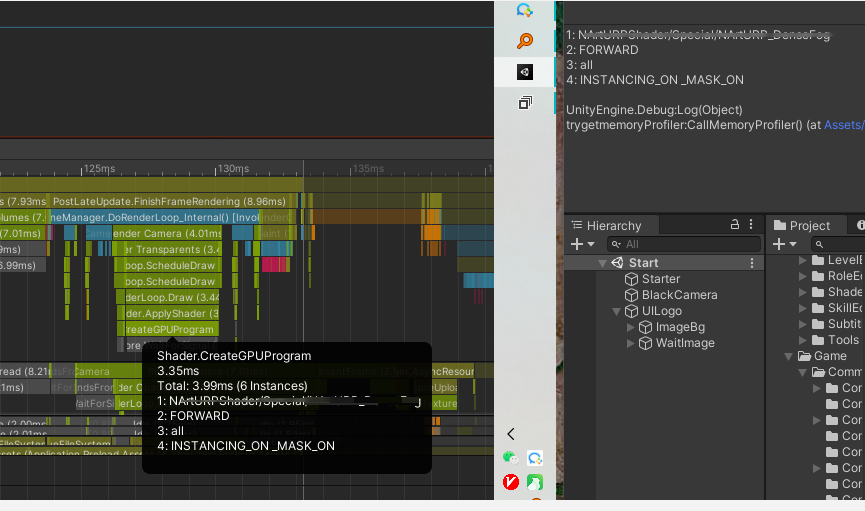865x511 pixels.
Task: Click the Starter cube icon
Action: (631, 279)
